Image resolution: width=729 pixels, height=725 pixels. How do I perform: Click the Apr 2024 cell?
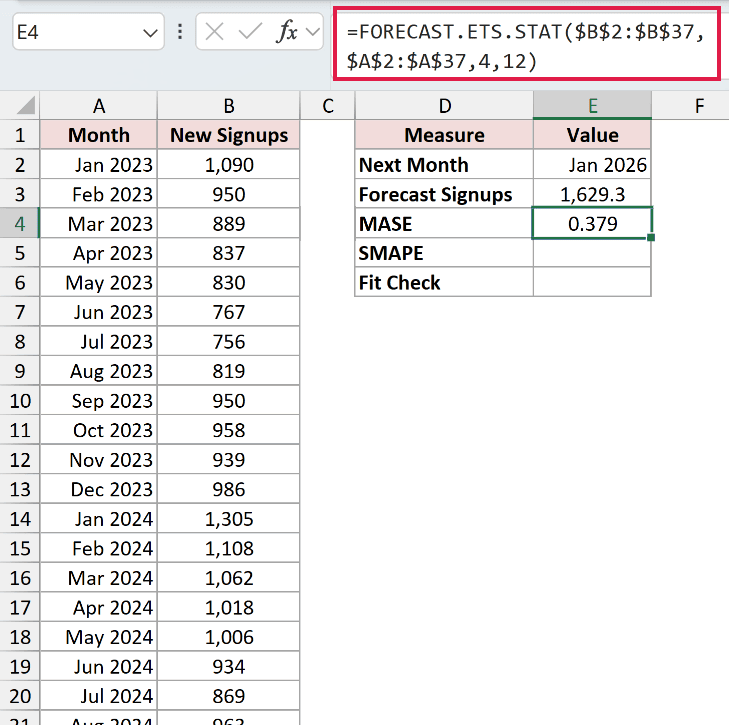(x=99, y=607)
